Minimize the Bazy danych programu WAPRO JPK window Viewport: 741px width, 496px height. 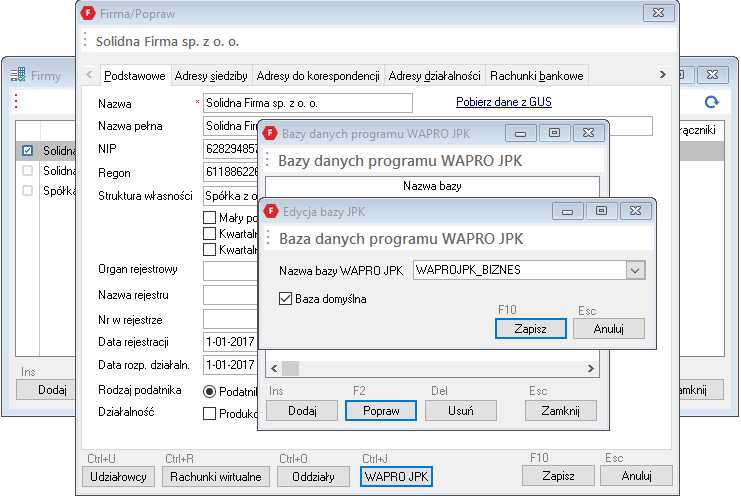[x=520, y=133]
